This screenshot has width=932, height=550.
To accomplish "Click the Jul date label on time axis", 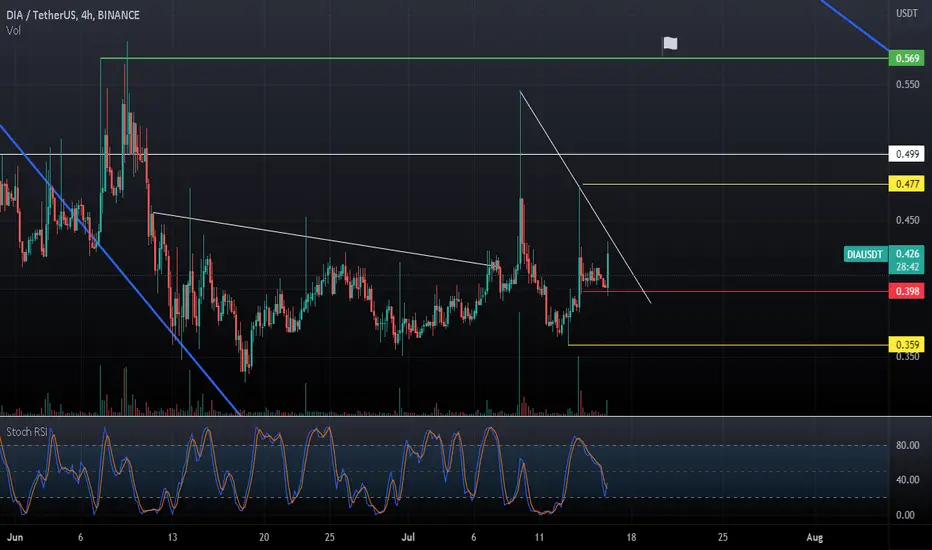I will point(408,538).
